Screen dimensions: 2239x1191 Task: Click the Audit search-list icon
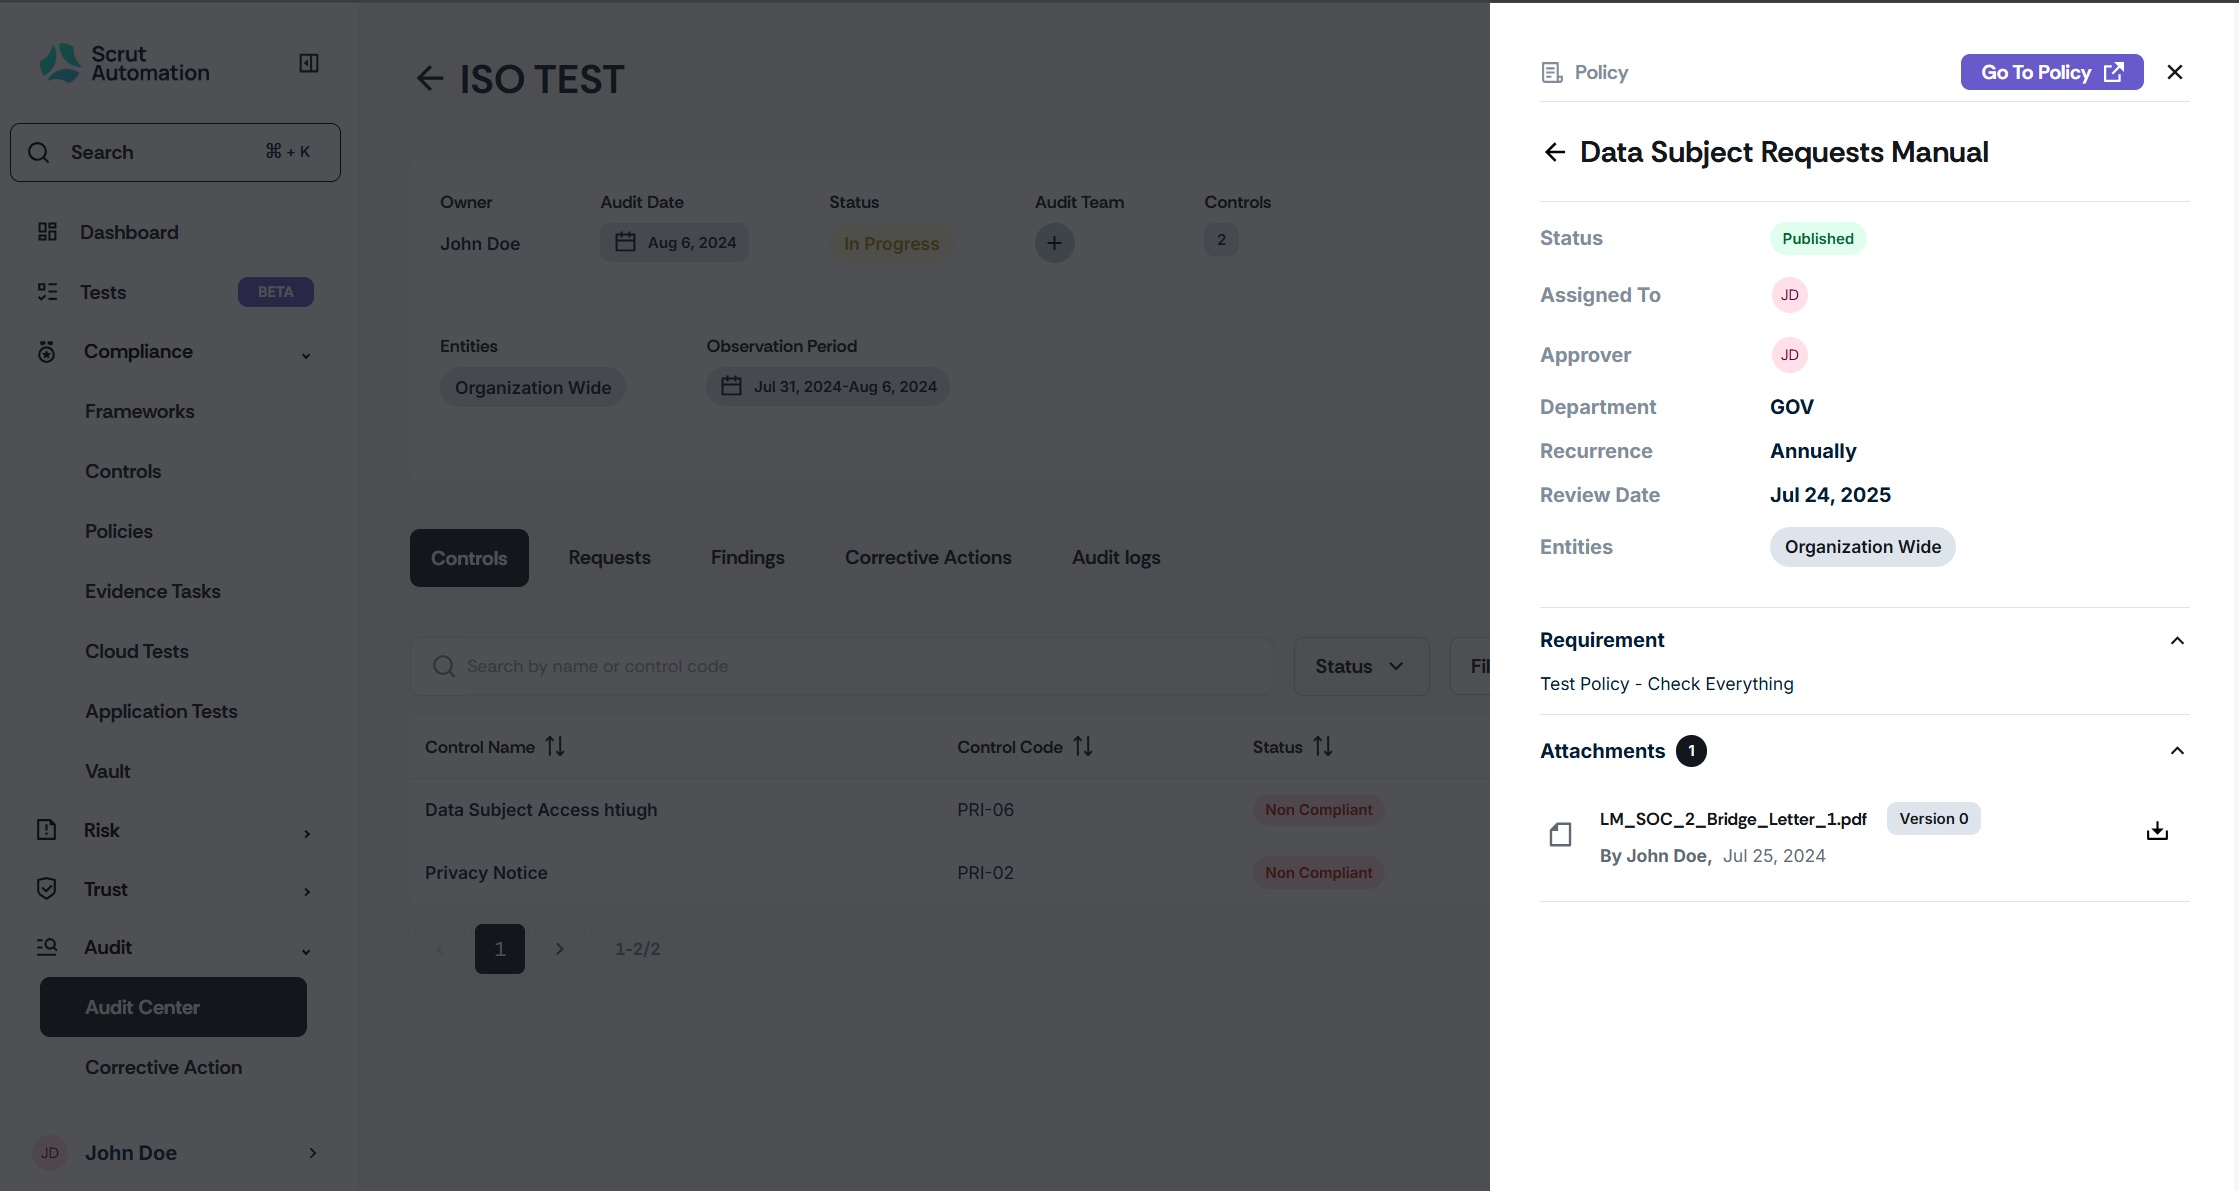click(47, 947)
